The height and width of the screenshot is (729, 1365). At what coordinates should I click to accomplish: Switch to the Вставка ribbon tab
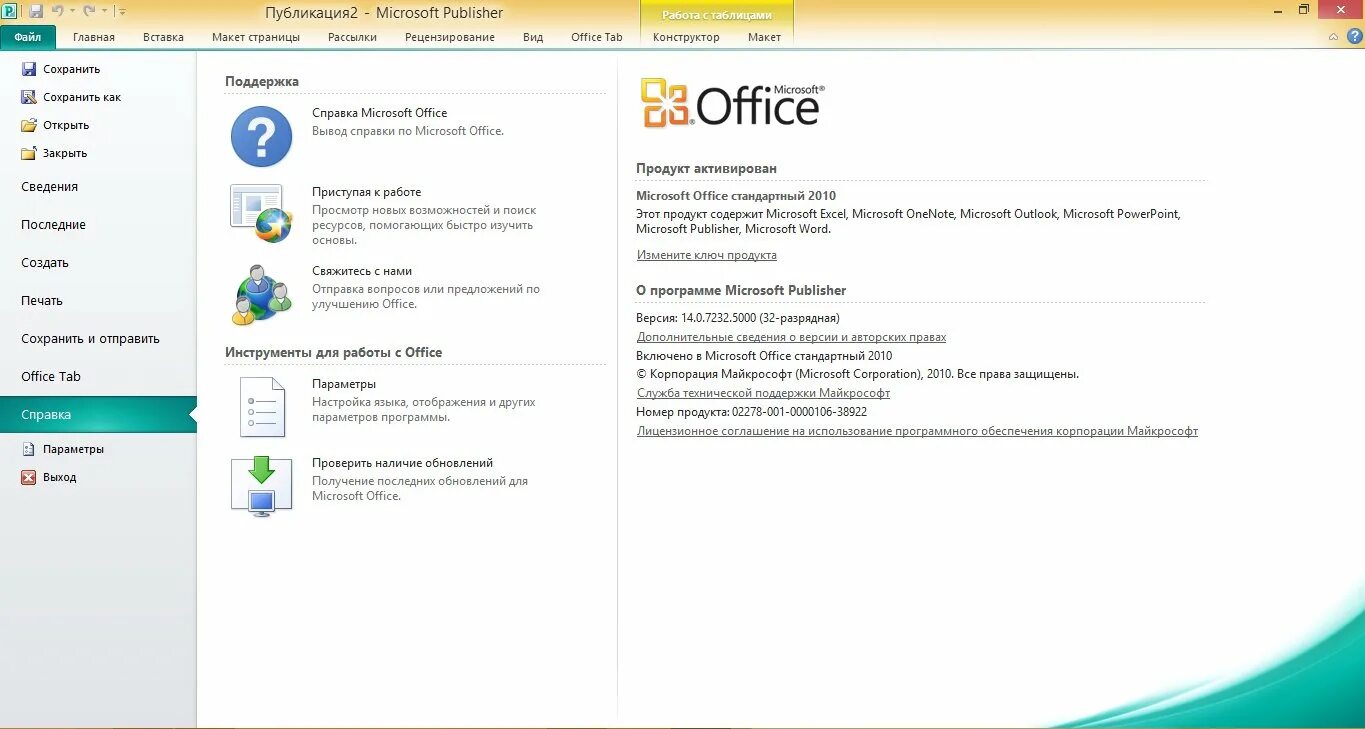(x=163, y=37)
